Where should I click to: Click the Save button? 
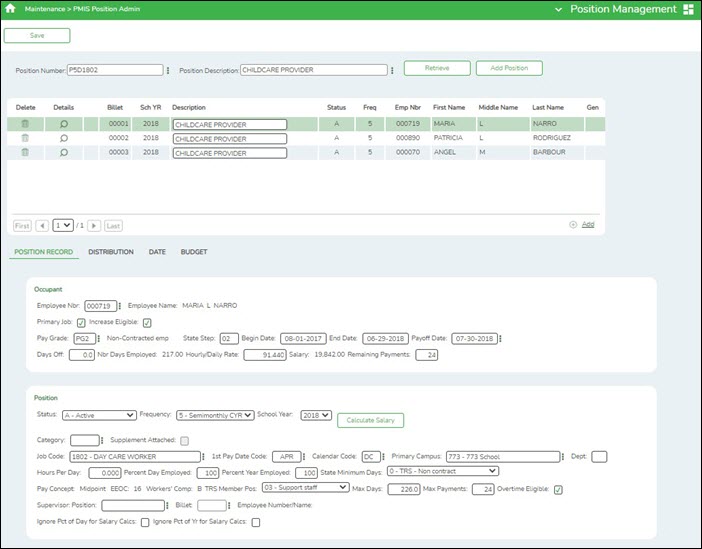pos(37,35)
